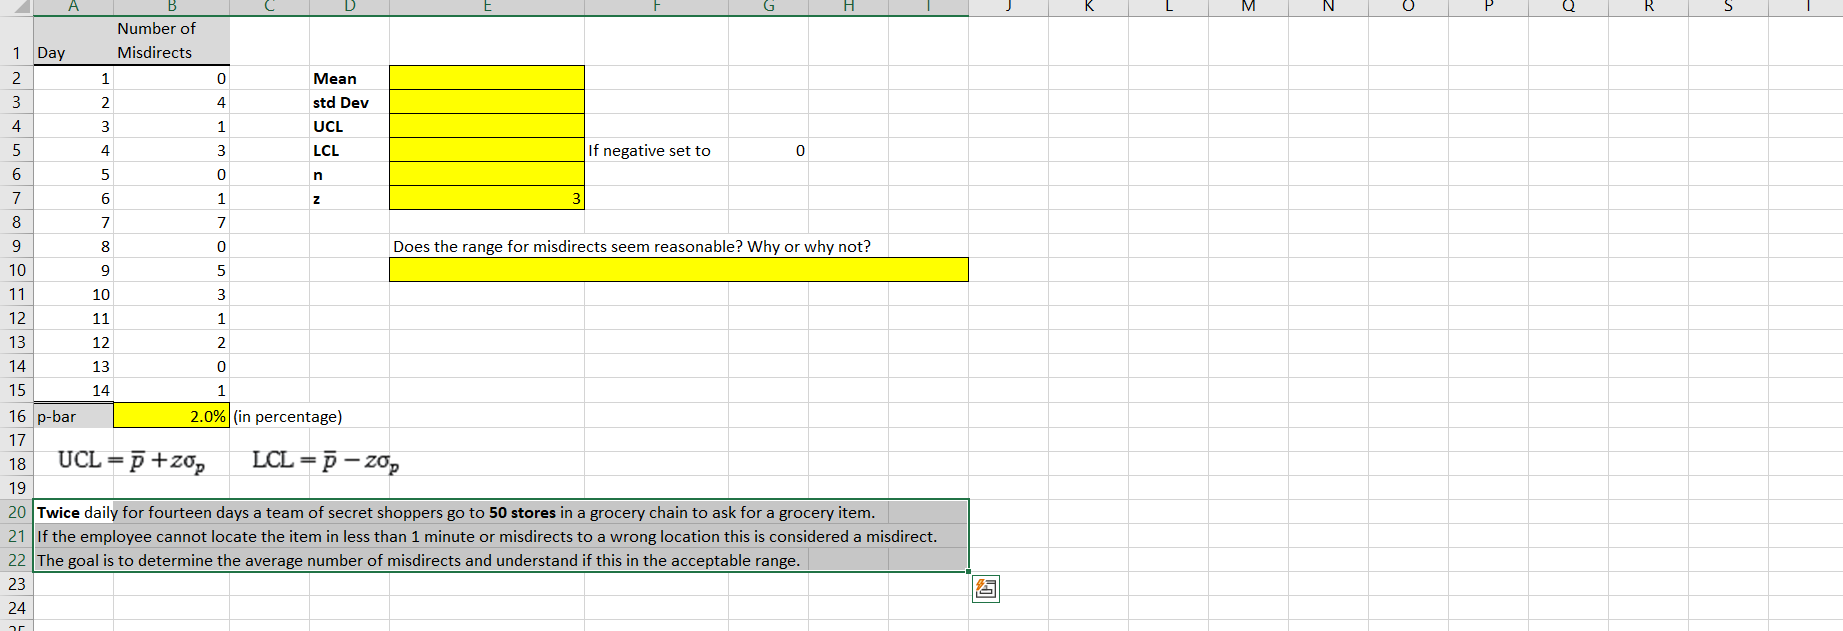Open the Paste Options smart tag icon
The height and width of the screenshot is (631, 1843).
click(x=985, y=589)
